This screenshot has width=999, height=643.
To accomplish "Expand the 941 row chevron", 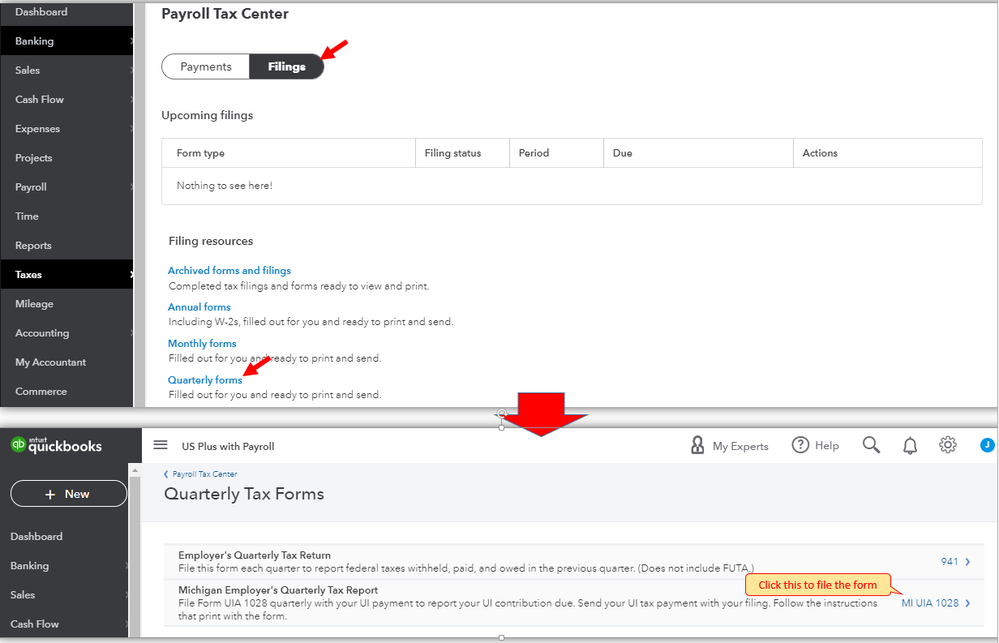I will tap(968, 561).
